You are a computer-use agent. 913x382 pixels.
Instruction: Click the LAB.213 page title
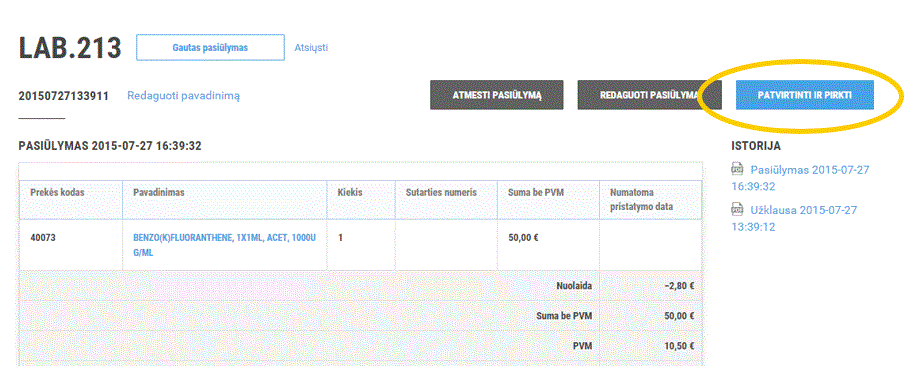coord(70,48)
